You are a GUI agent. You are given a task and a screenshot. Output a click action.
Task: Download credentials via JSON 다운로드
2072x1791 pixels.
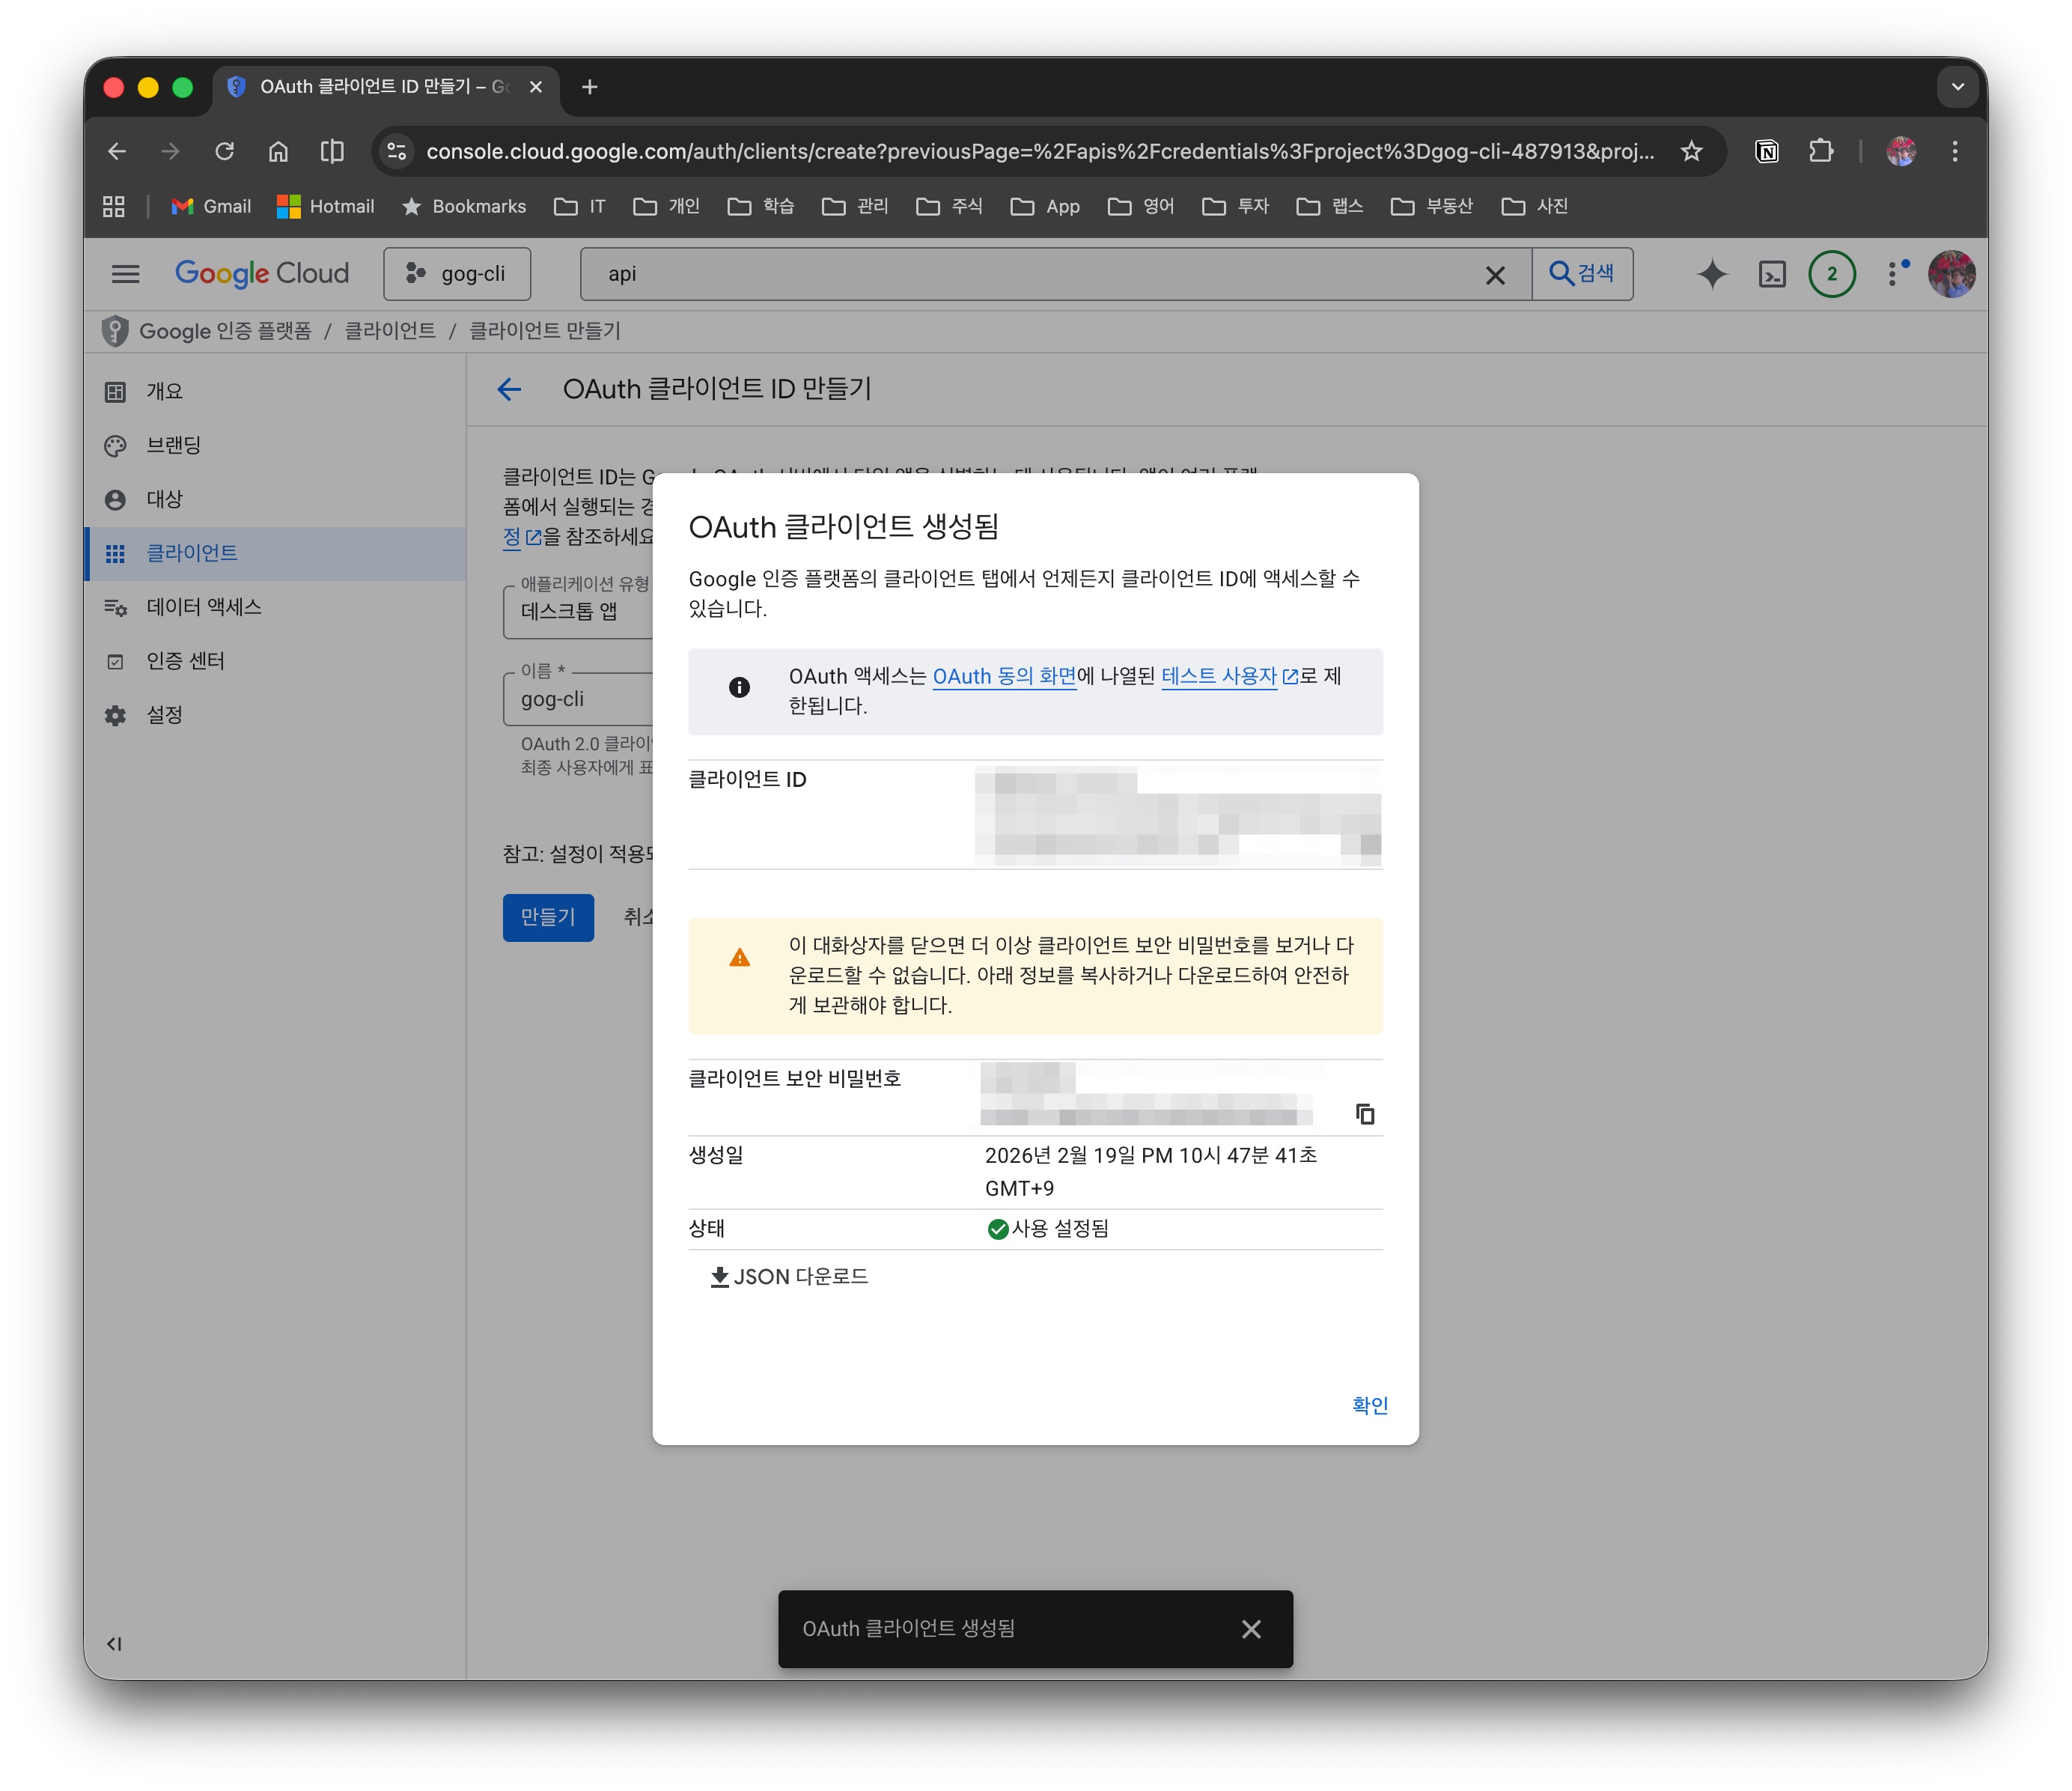click(x=789, y=1276)
